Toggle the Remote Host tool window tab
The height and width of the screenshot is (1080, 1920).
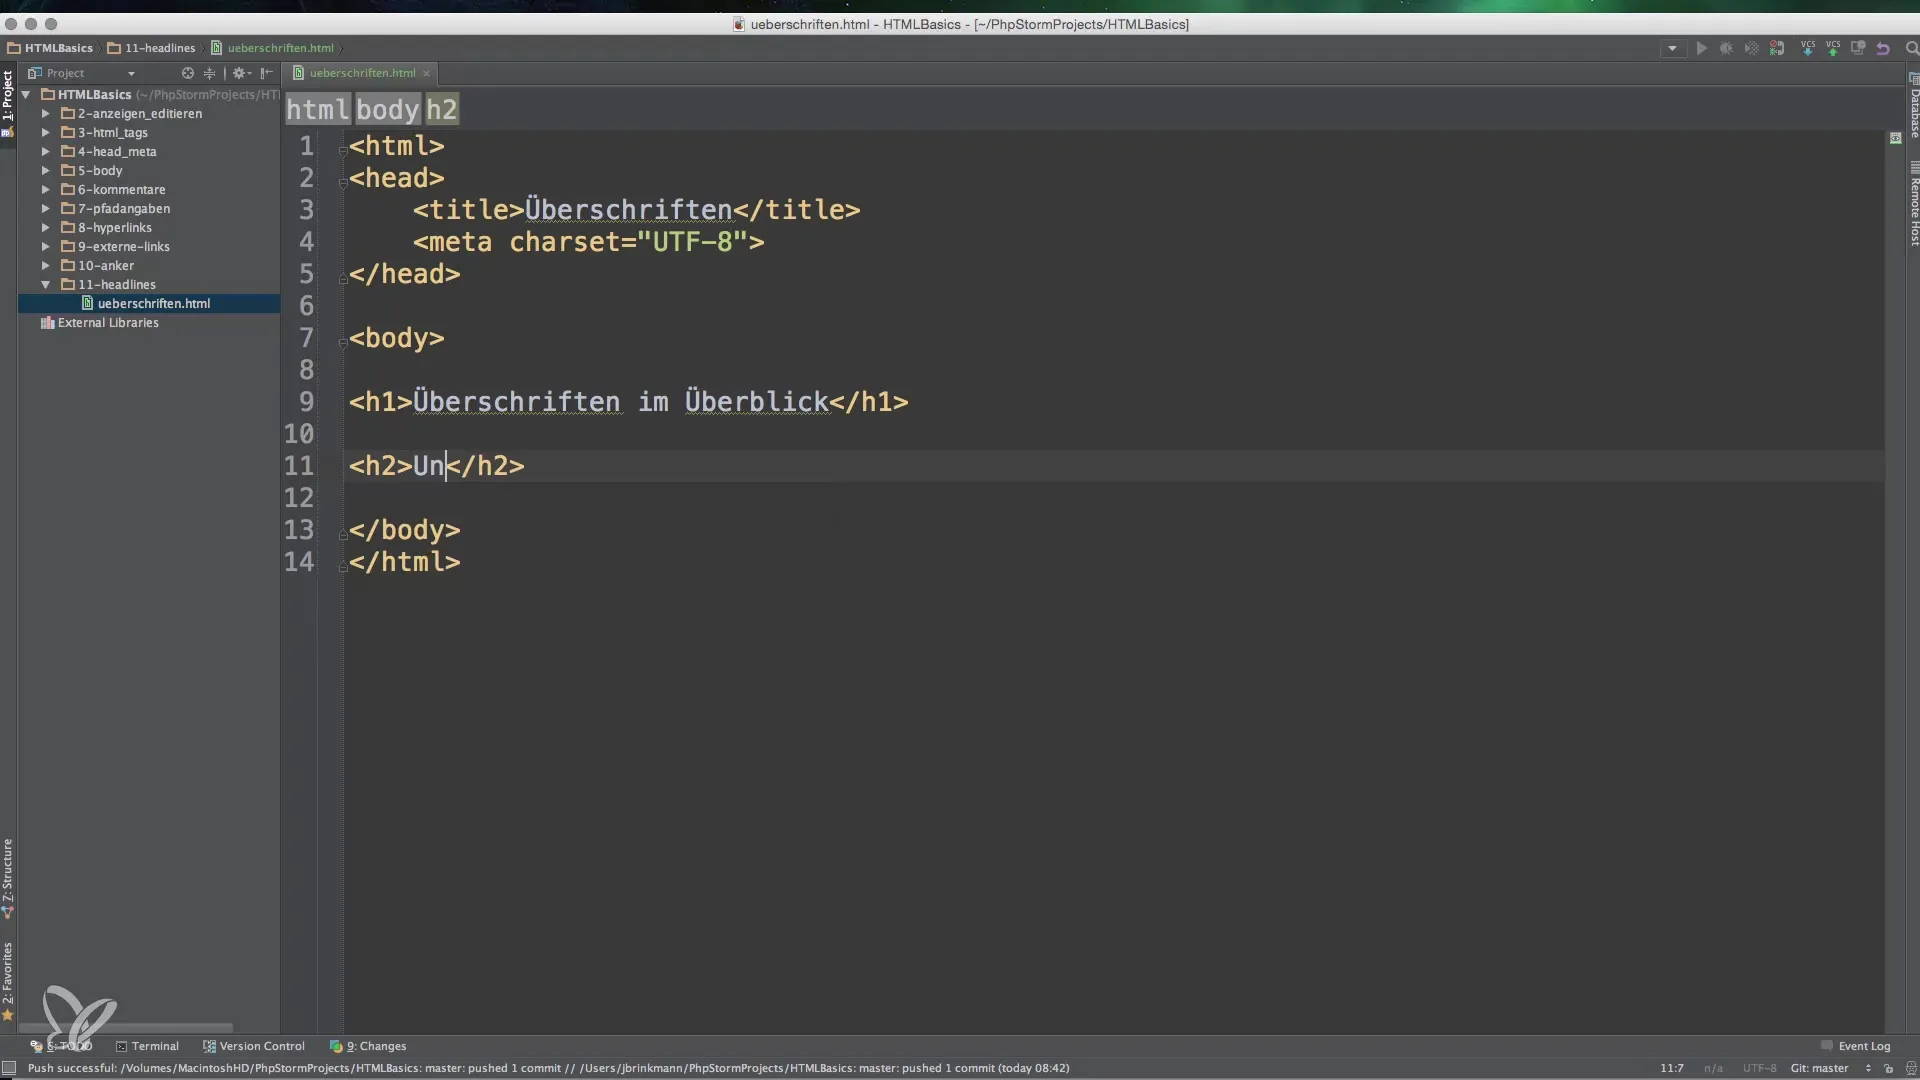[x=1913, y=204]
